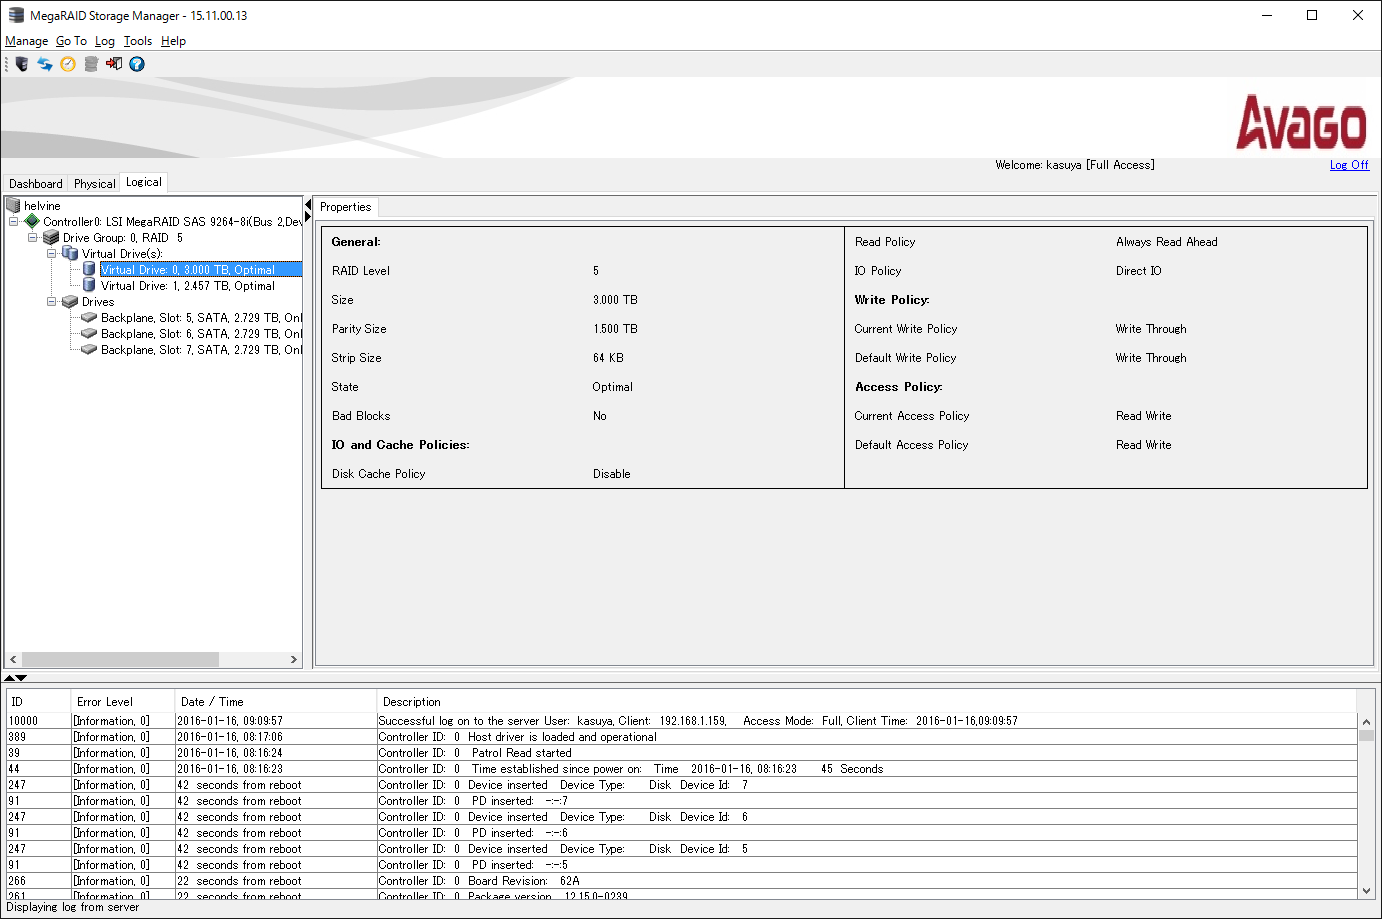Screen dimensions: 1382x919
Task: Select log row 'Board Revision: 62A'
Action: [x=682, y=881]
